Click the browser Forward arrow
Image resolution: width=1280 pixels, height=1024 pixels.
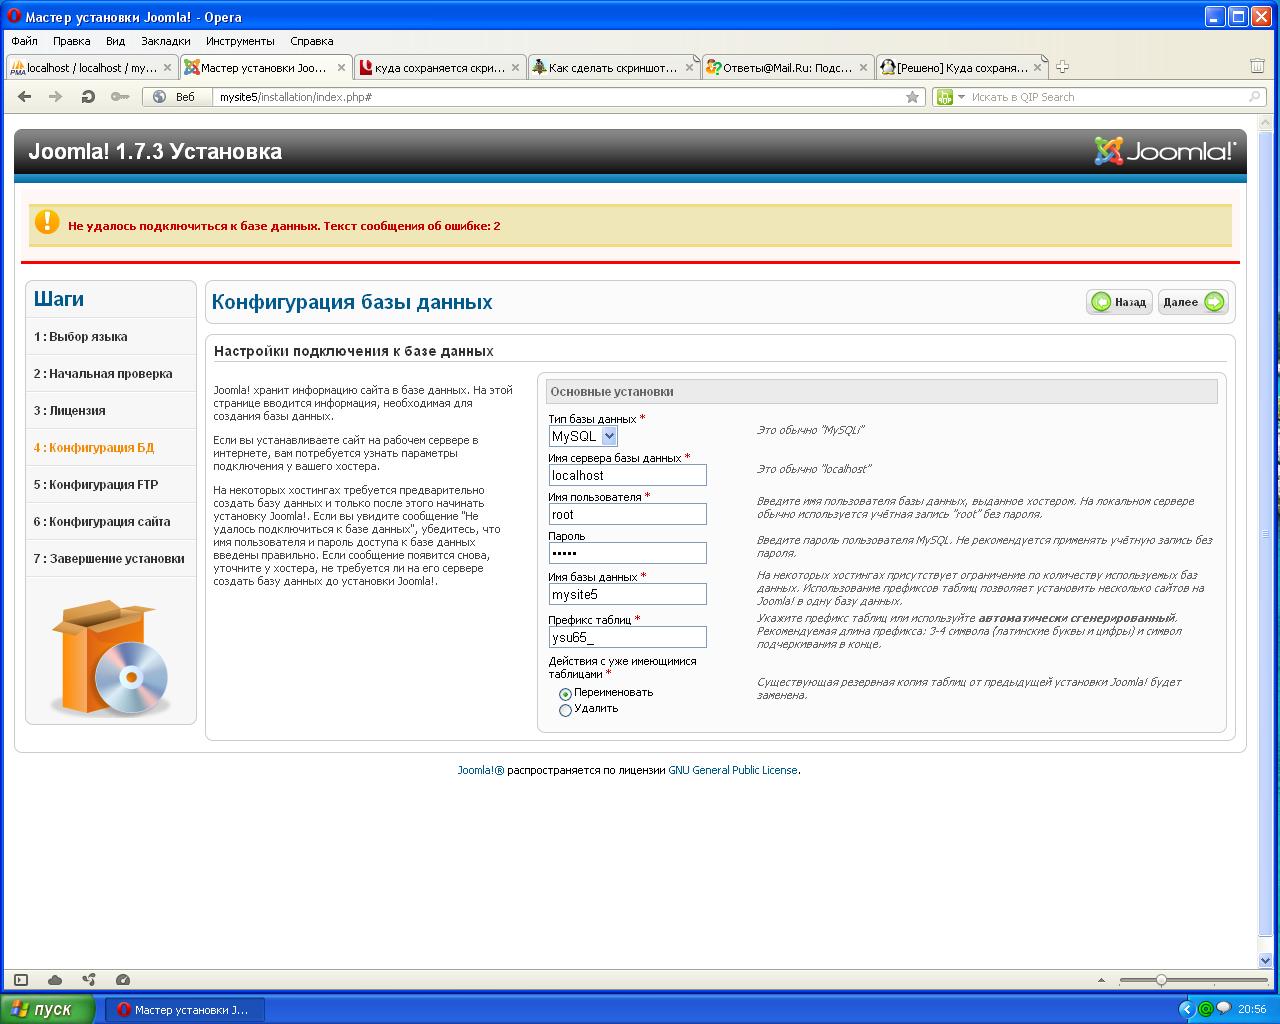click(x=56, y=97)
